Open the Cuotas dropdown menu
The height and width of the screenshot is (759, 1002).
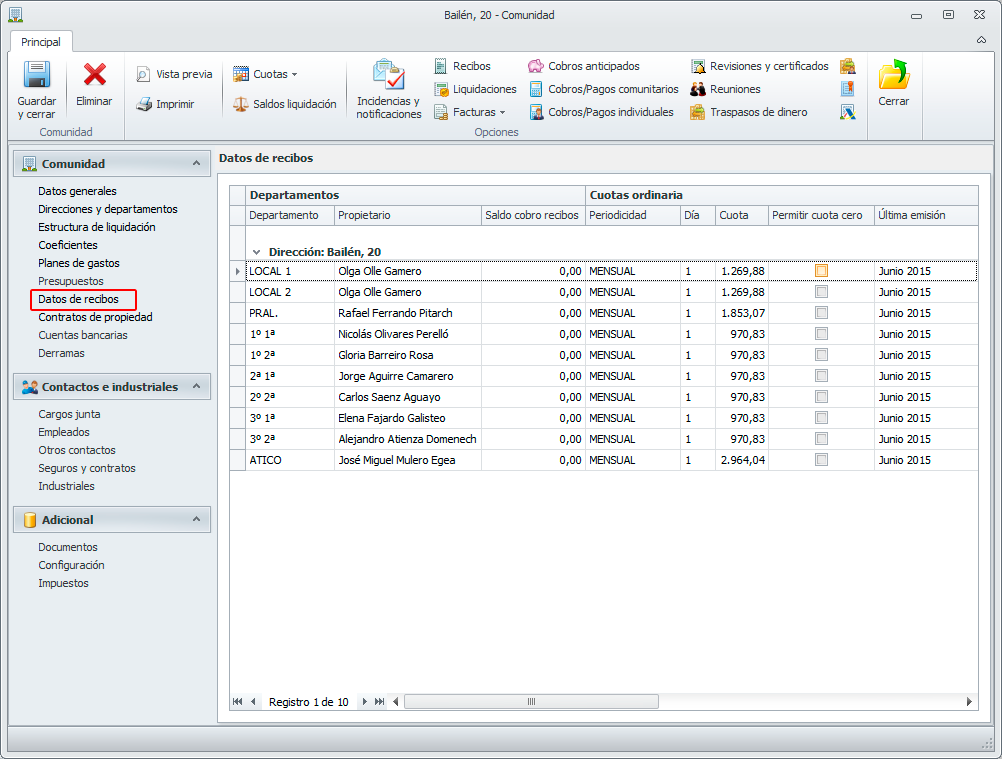[266, 74]
